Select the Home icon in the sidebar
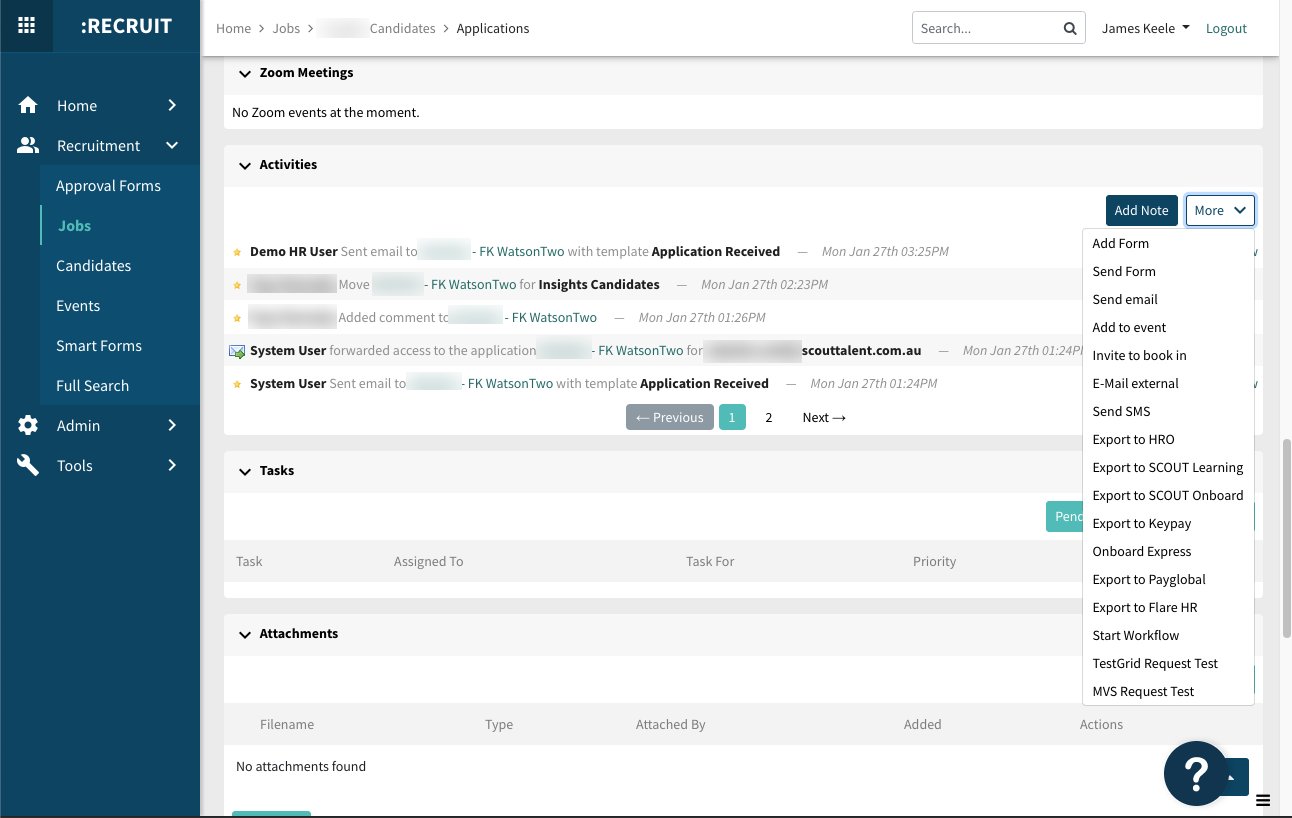This screenshot has height=818, width=1292. (x=28, y=105)
